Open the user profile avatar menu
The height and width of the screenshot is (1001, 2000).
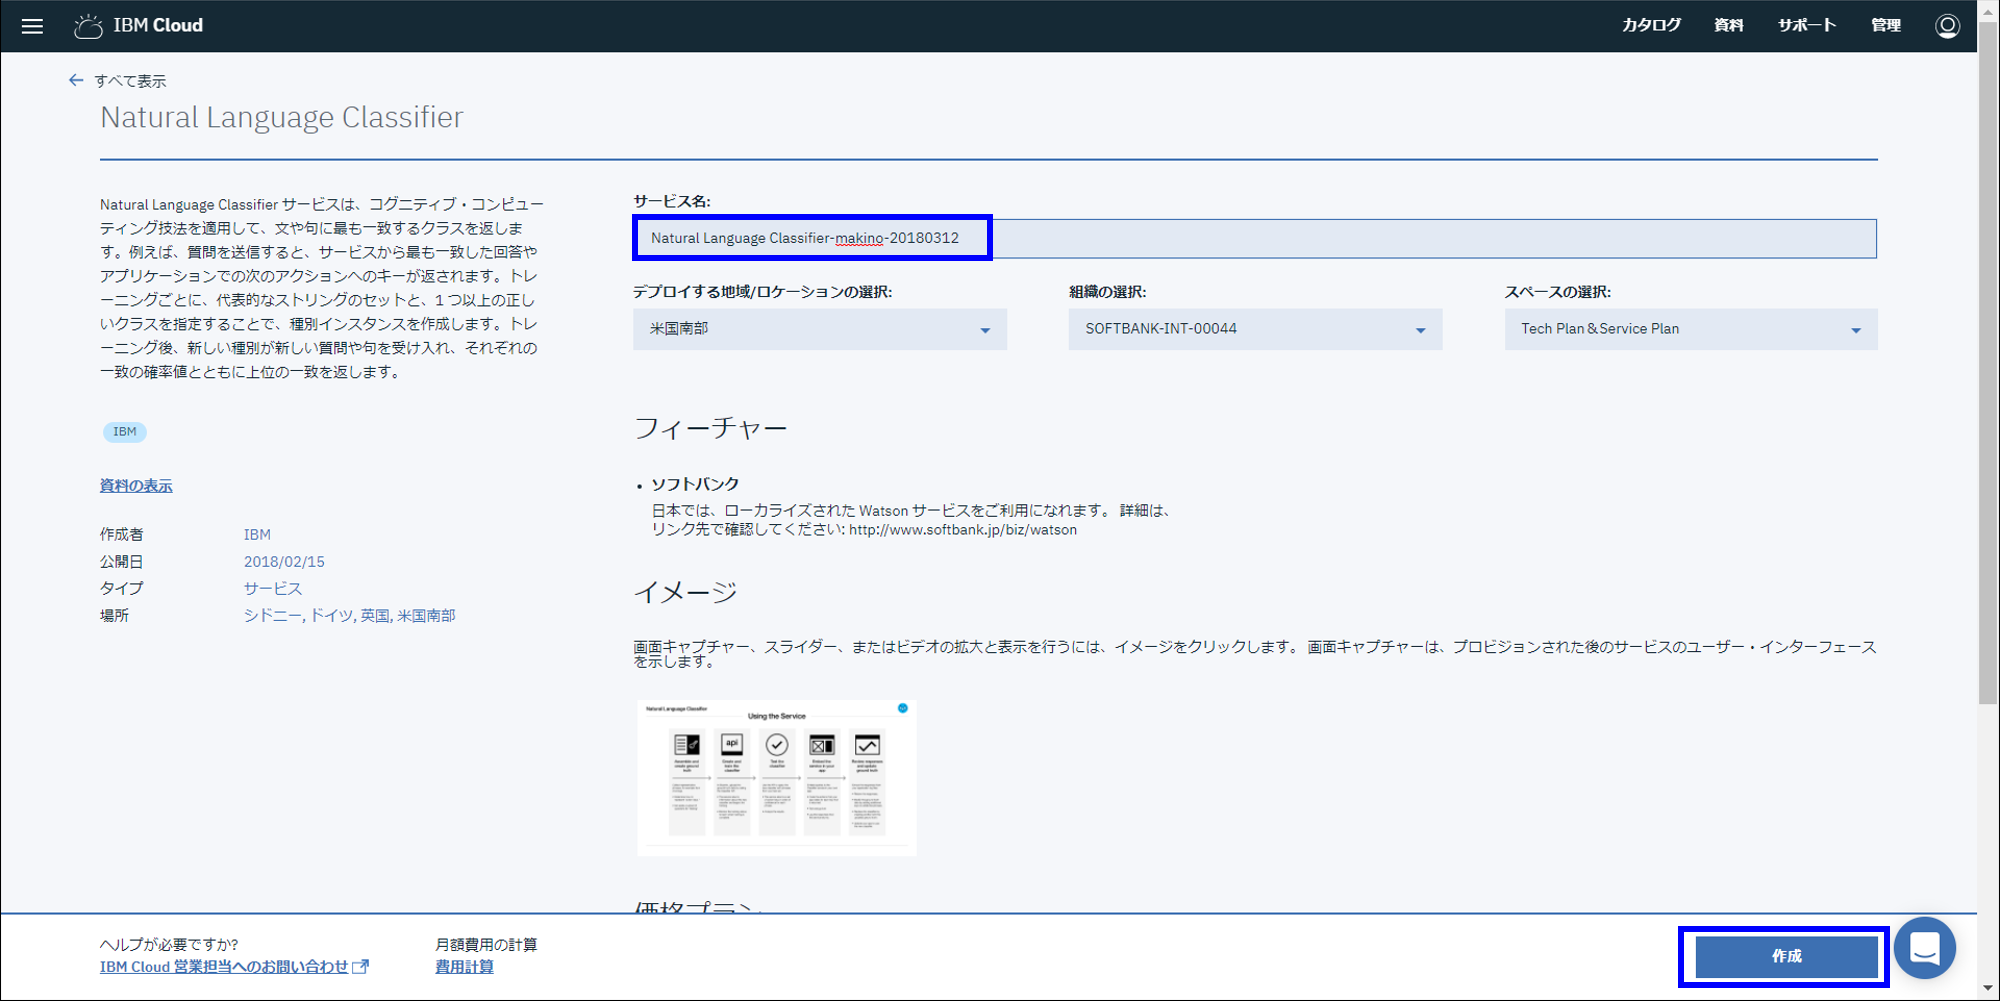tap(1947, 26)
